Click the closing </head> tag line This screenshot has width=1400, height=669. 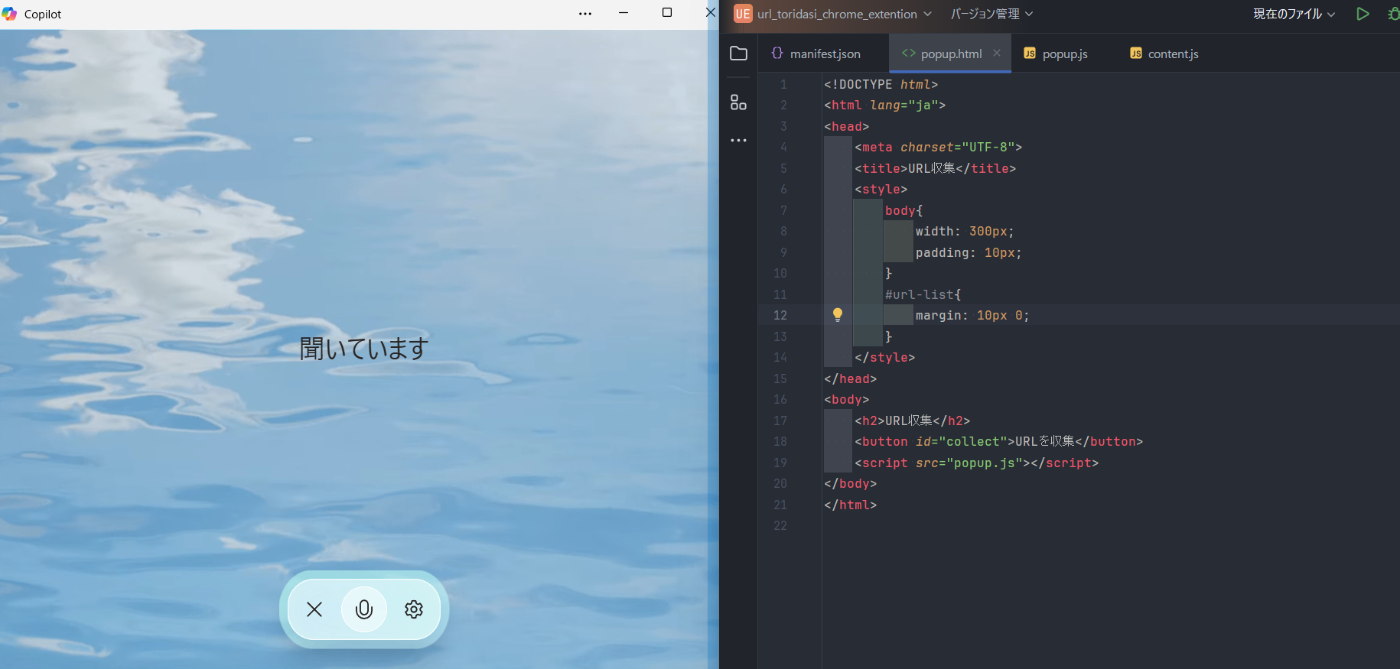(850, 379)
